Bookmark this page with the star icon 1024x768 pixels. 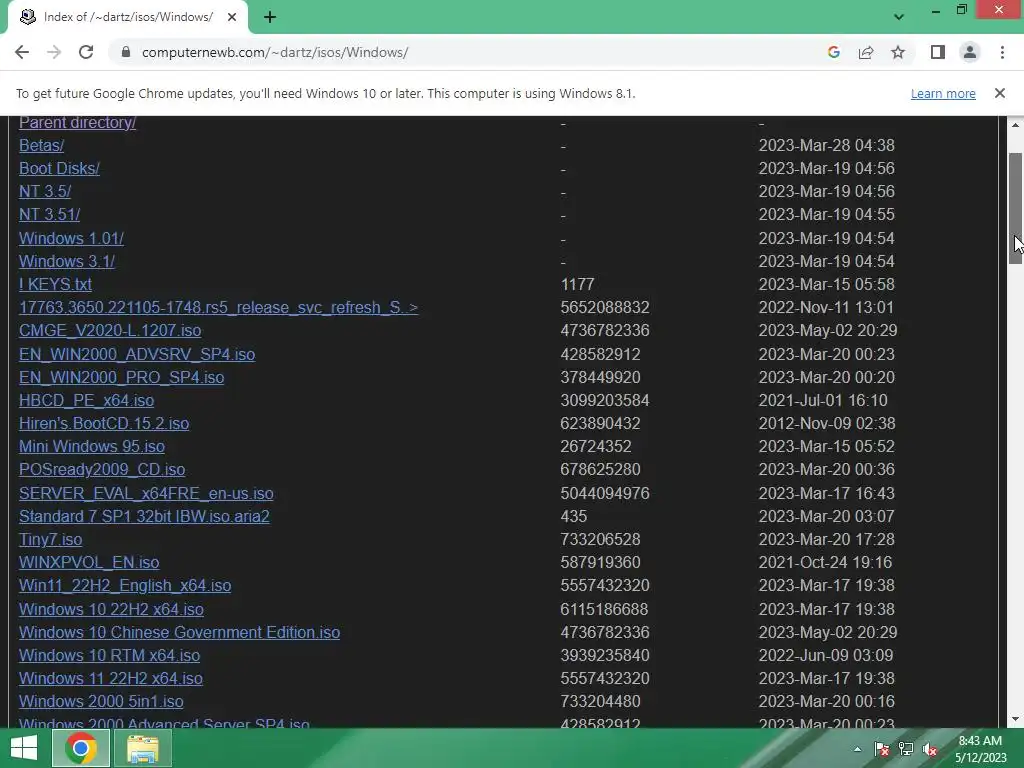pos(898,52)
